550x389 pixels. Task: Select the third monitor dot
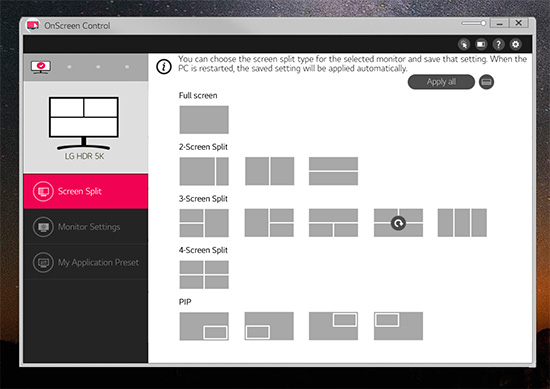tap(98, 67)
